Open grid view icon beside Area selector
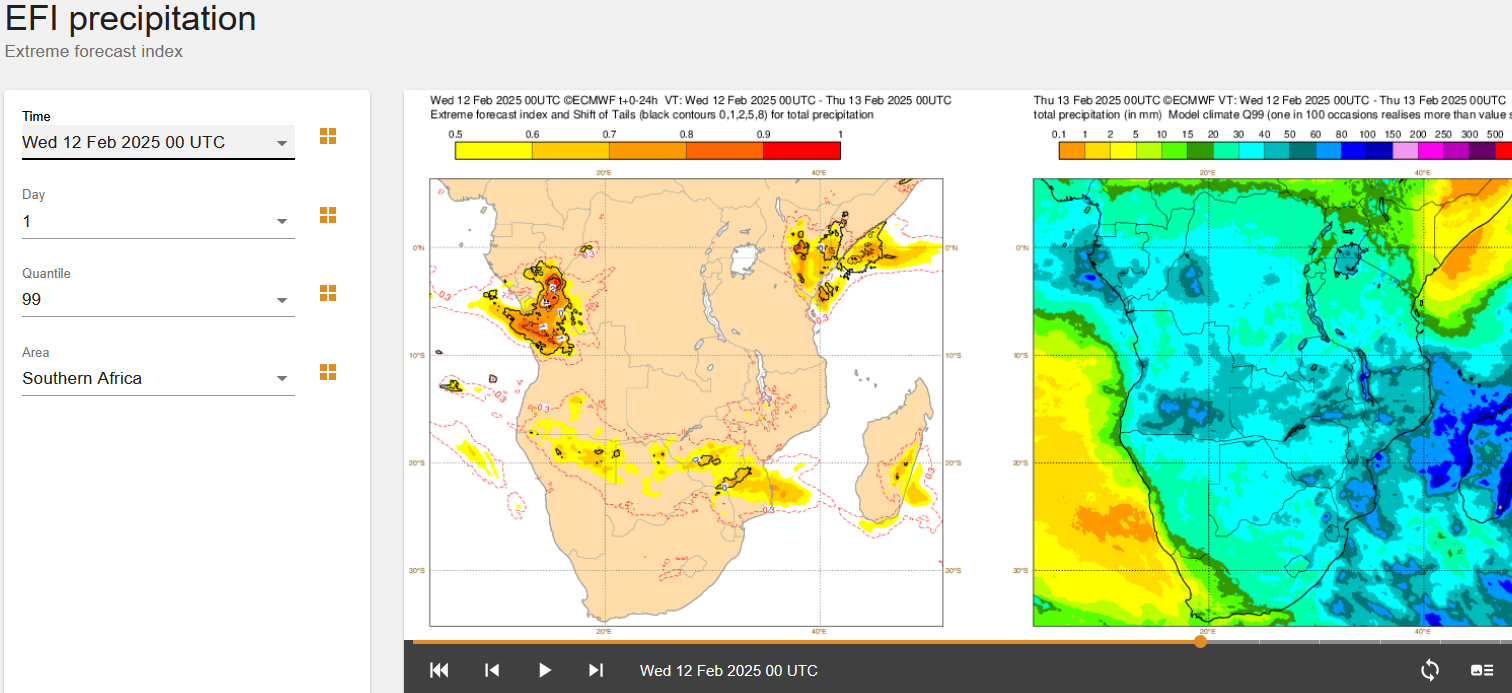Screen dimensions: 1512x693 (328, 372)
